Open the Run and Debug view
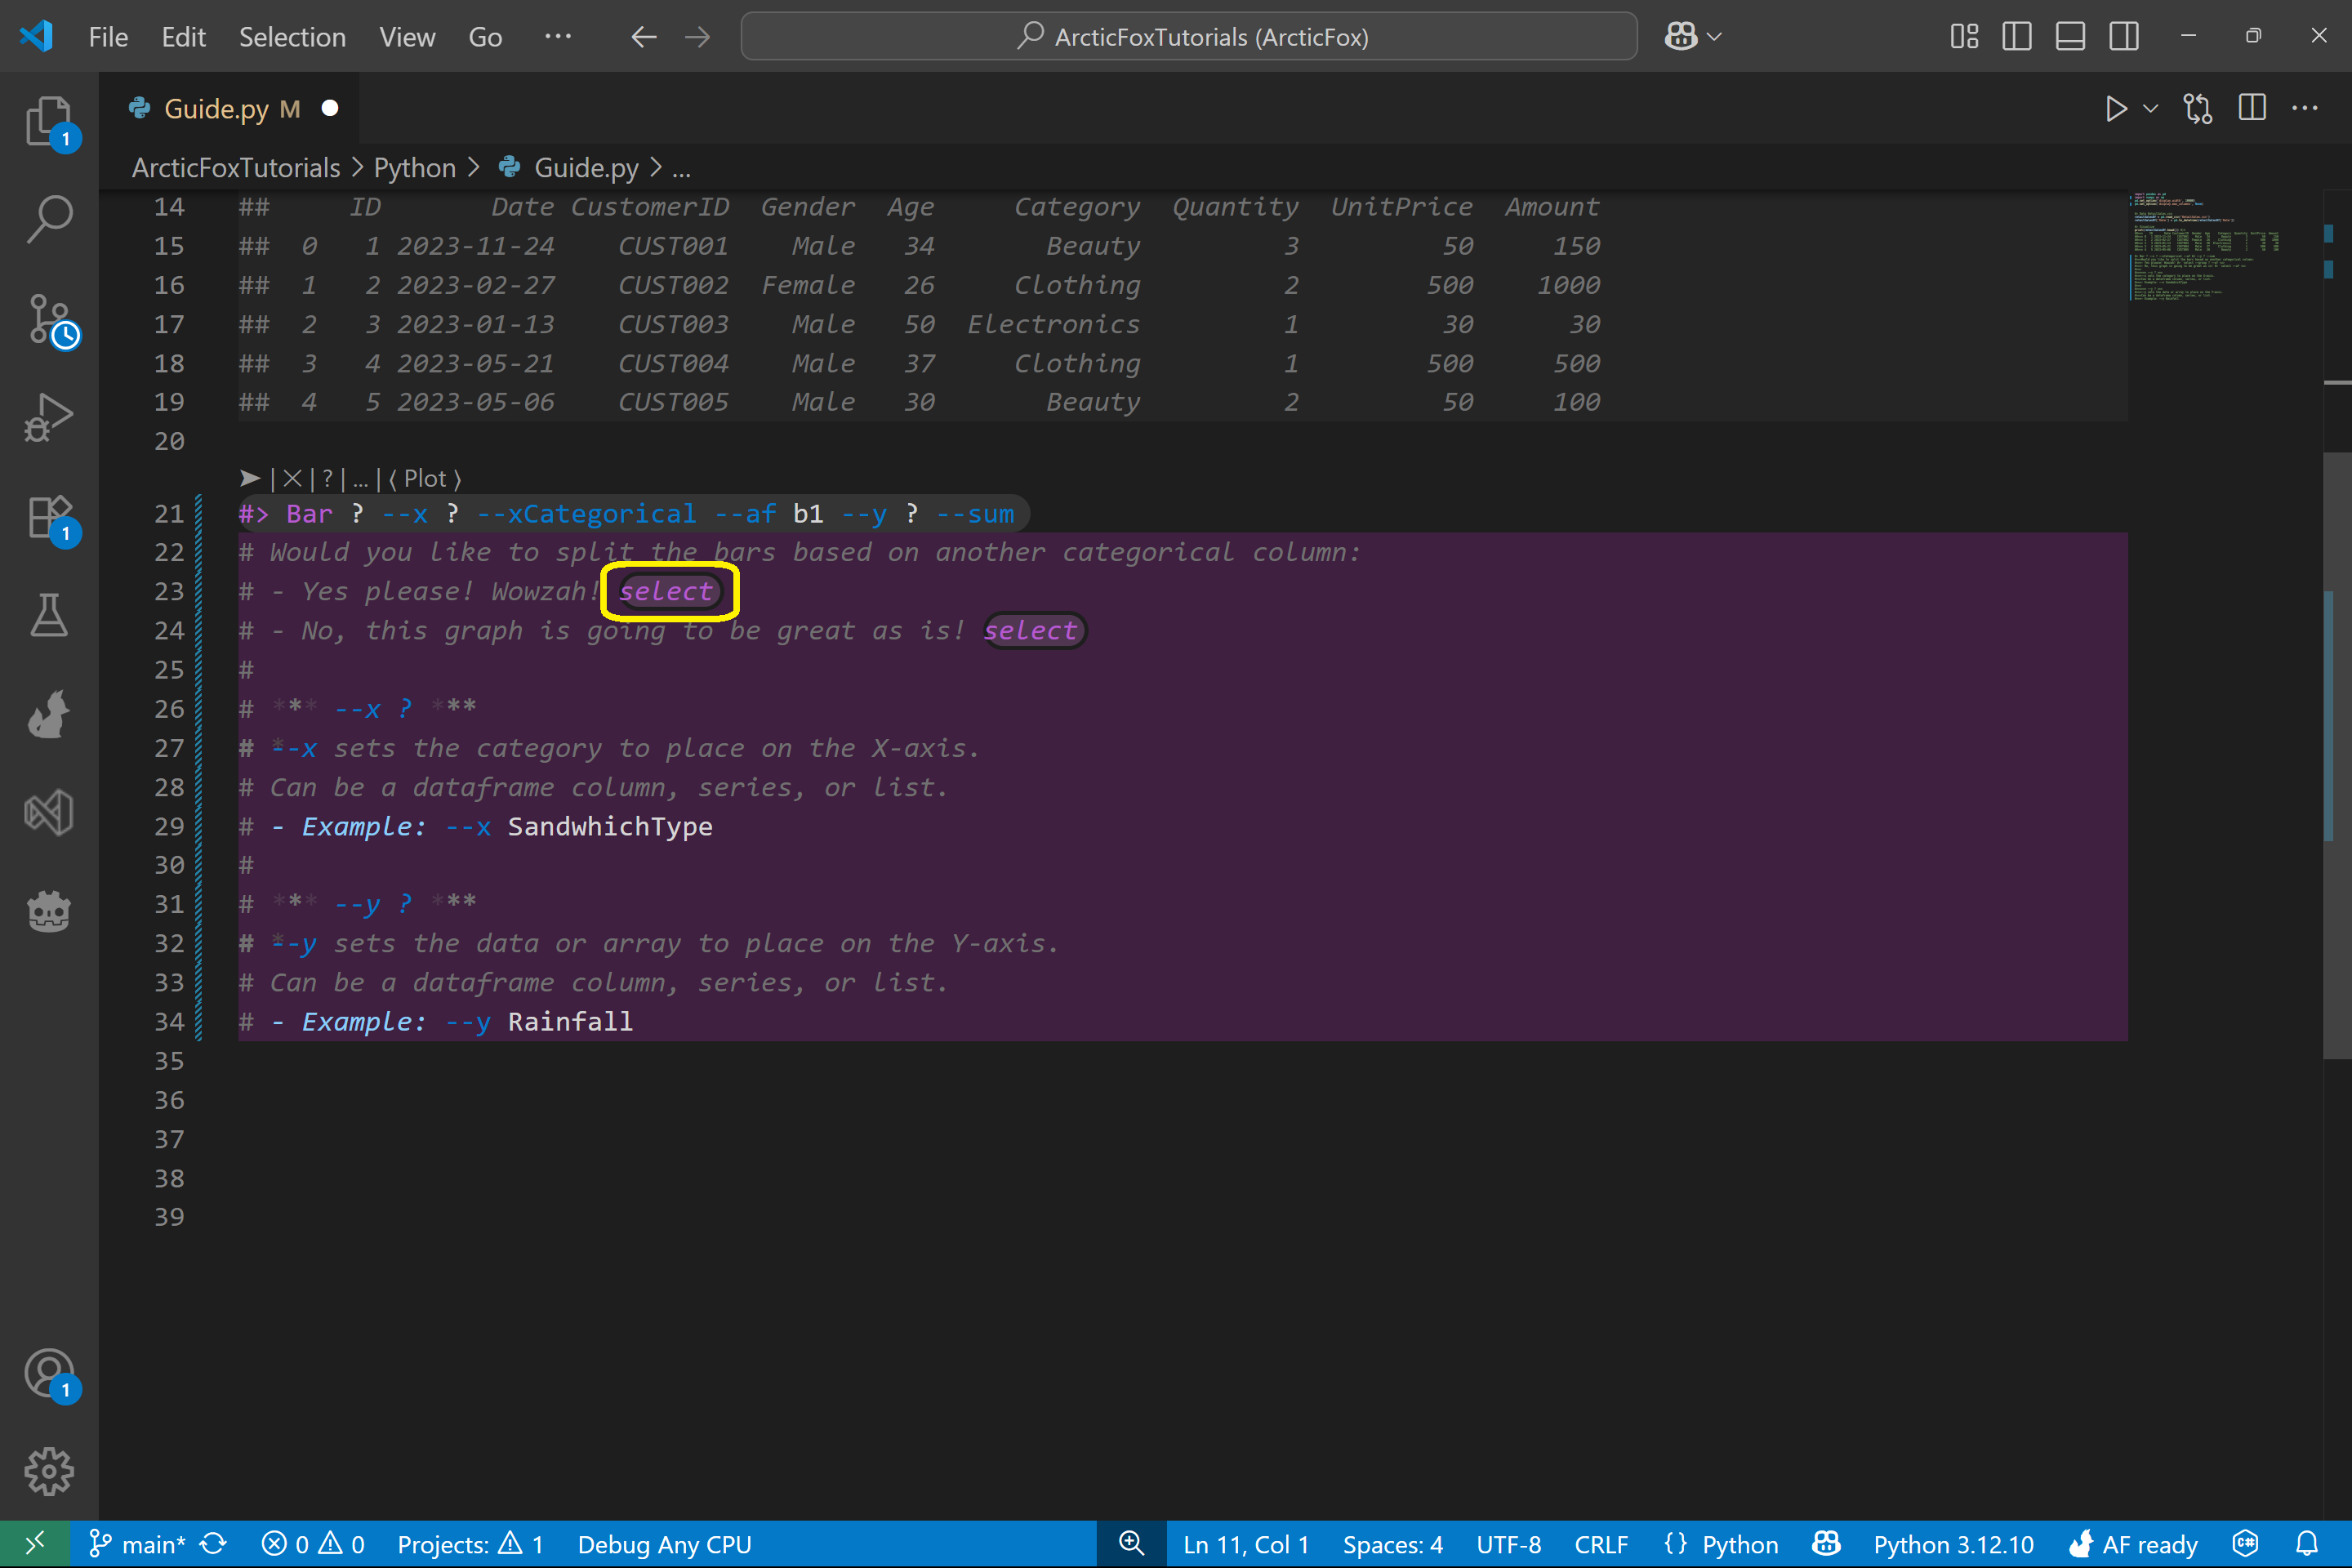The image size is (2352, 1568). click(x=49, y=417)
